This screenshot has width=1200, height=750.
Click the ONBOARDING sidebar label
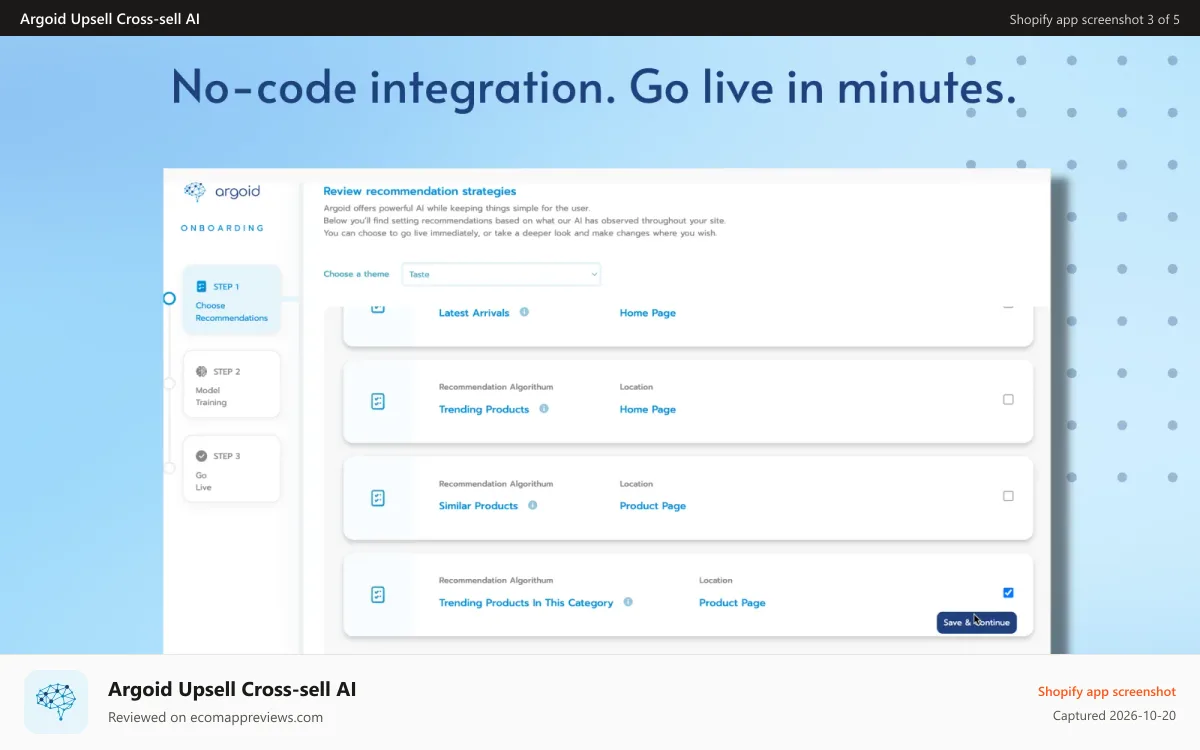click(x=223, y=228)
